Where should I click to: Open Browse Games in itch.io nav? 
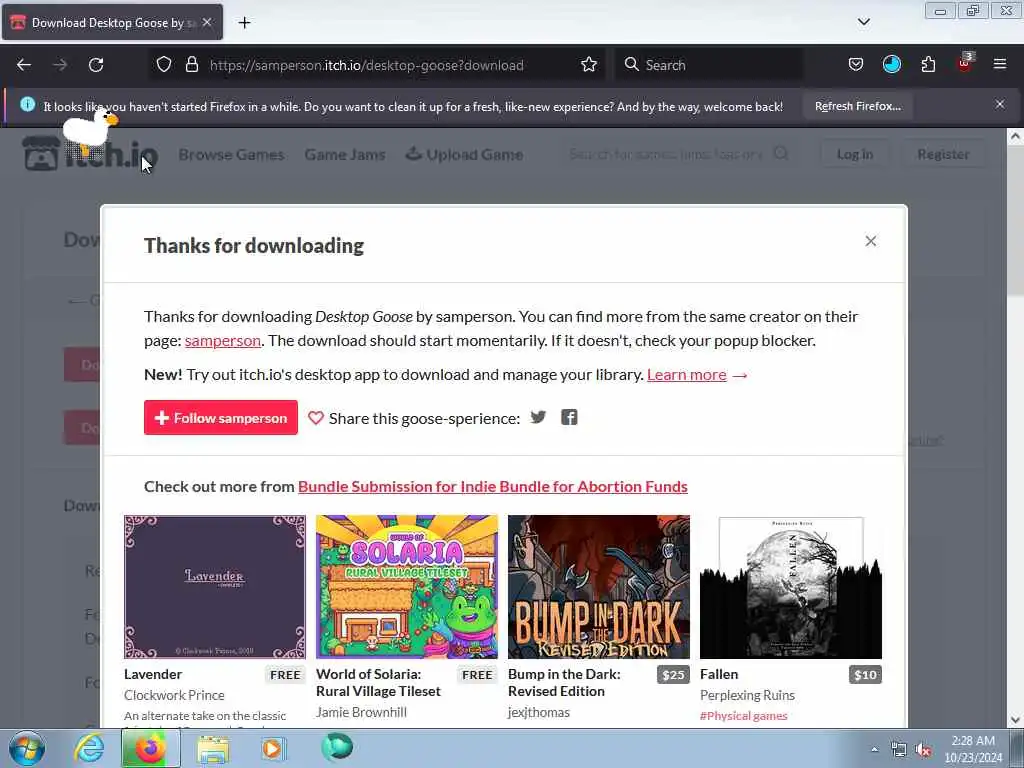point(231,155)
